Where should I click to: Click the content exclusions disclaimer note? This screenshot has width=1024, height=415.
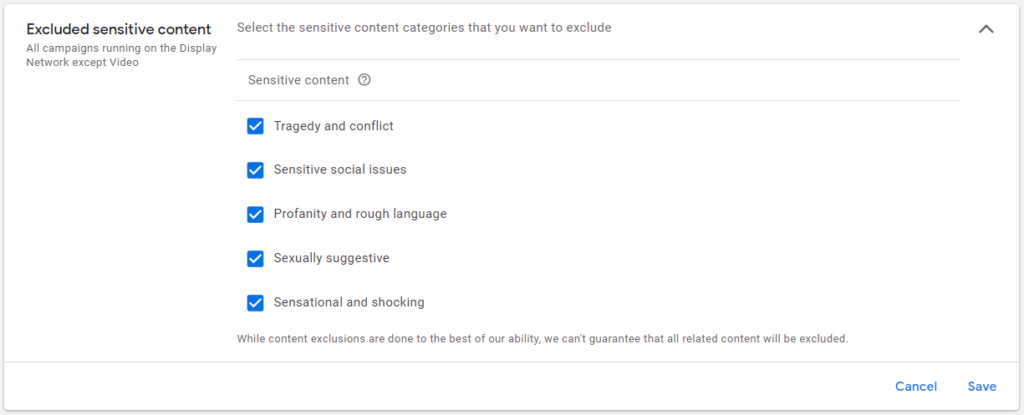pos(543,339)
